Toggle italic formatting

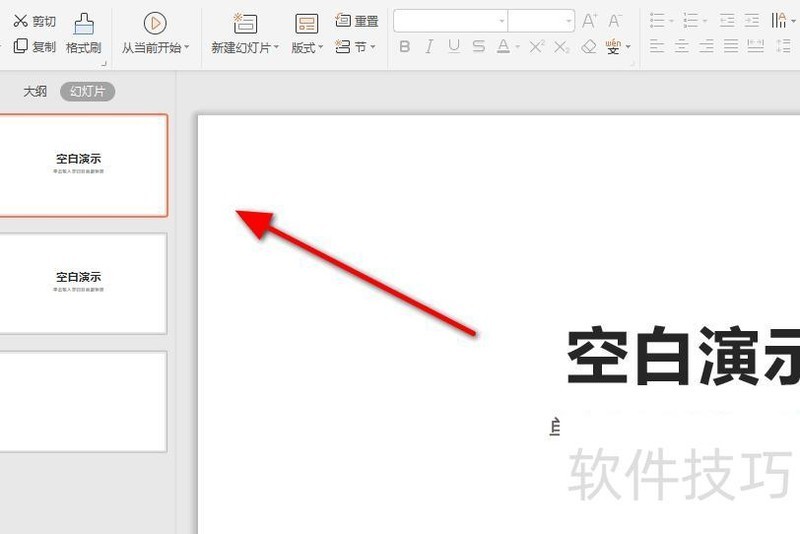coord(429,47)
